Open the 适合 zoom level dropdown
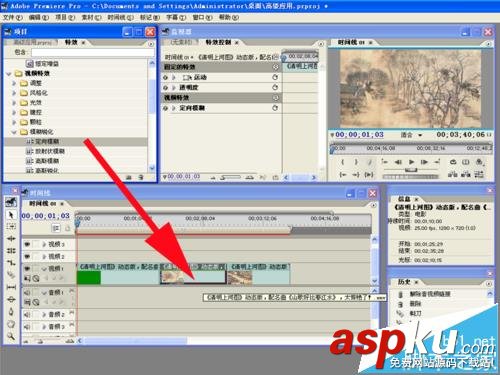 click(x=411, y=135)
